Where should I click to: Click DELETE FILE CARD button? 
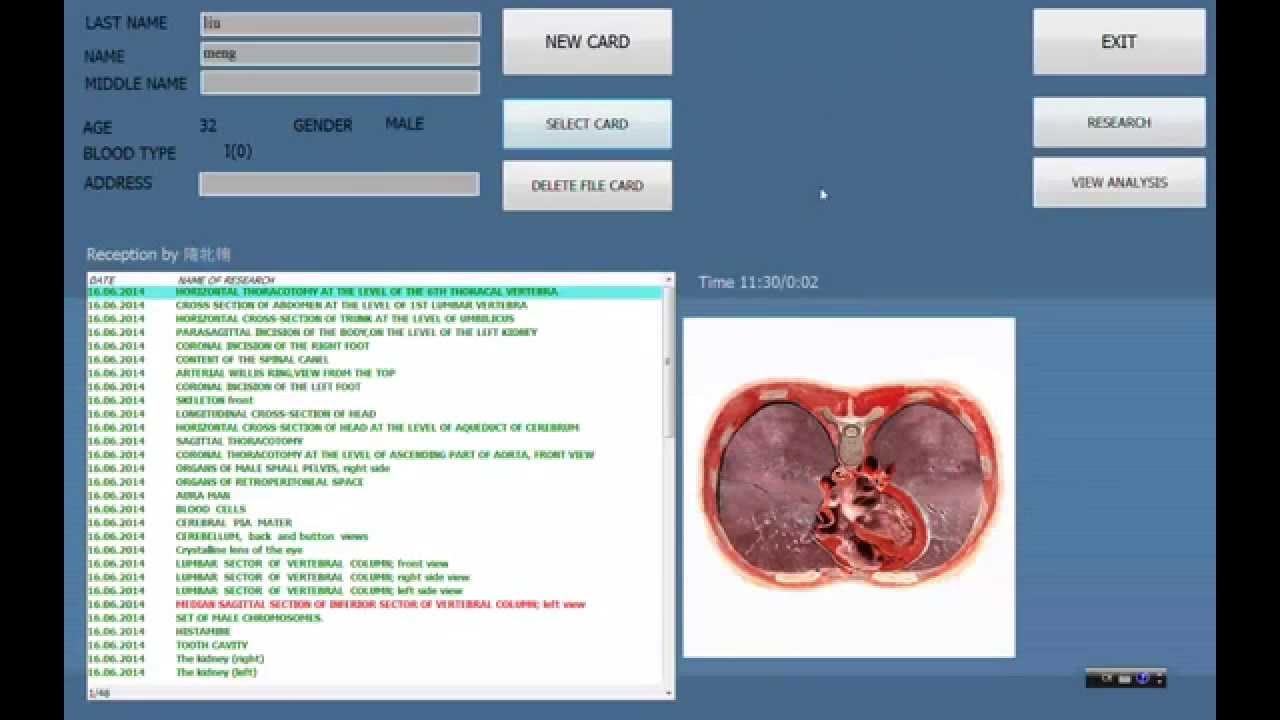click(587, 185)
